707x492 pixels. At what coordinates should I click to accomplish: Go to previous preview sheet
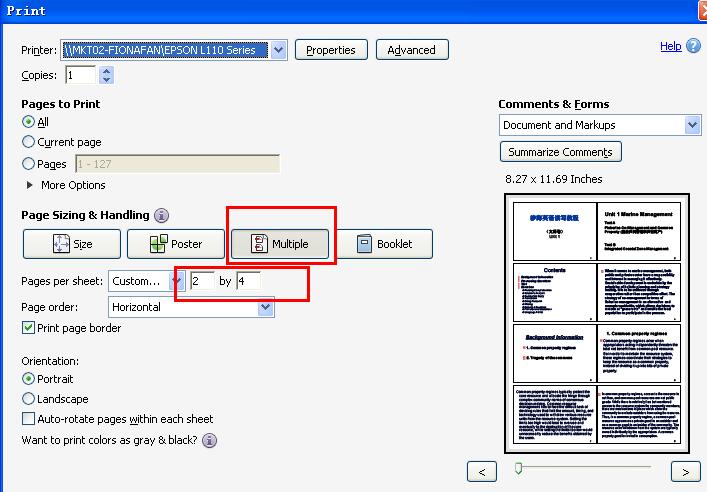pyautogui.click(x=482, y=472)
